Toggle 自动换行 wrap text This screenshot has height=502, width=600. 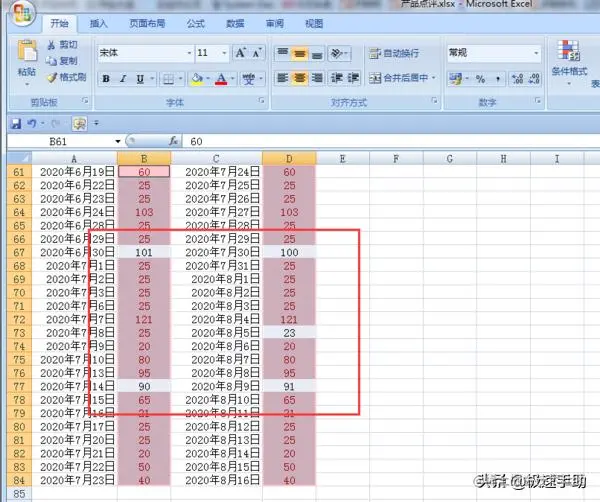coord(394,53)
